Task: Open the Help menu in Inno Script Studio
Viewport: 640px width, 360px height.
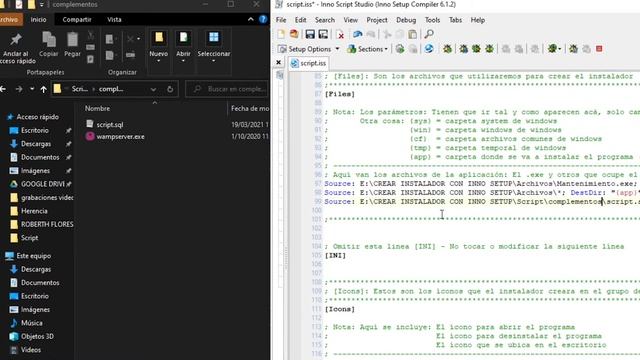Action: [x=478, y=20]
